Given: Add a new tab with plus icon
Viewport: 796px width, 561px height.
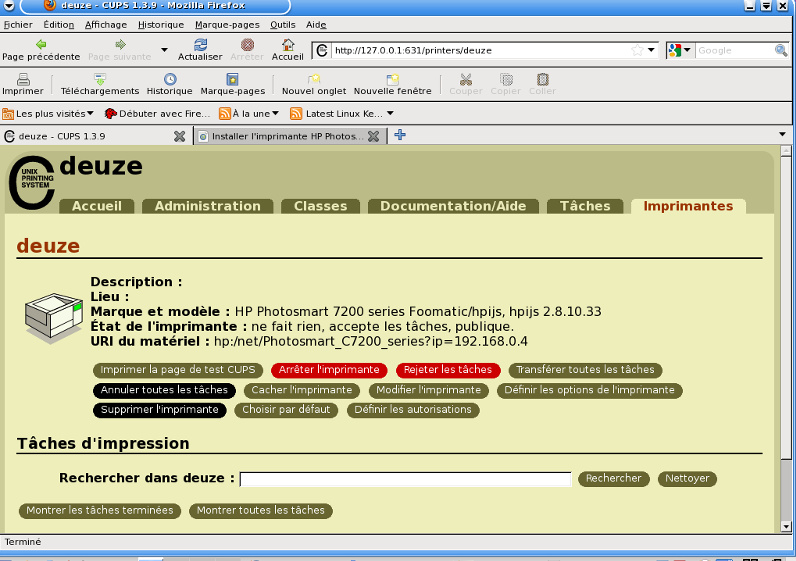Looking at the screenshot, I should [400, 135].
